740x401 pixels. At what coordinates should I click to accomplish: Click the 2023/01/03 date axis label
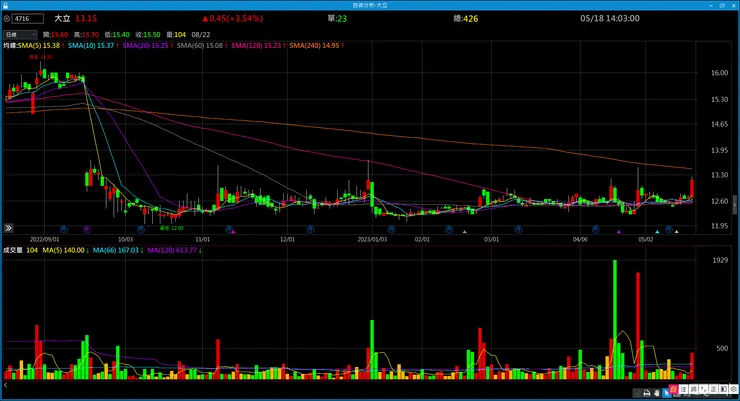pos(372,240)
